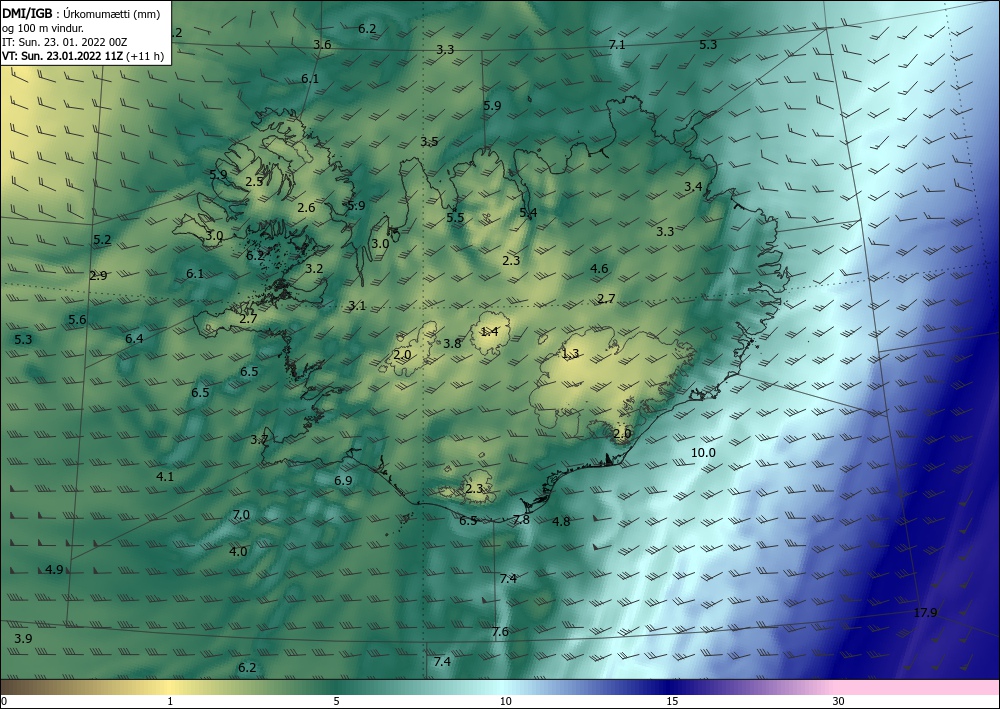
Task: Click the 10.0 value off the southeast coast
Action: click(703, 453)
